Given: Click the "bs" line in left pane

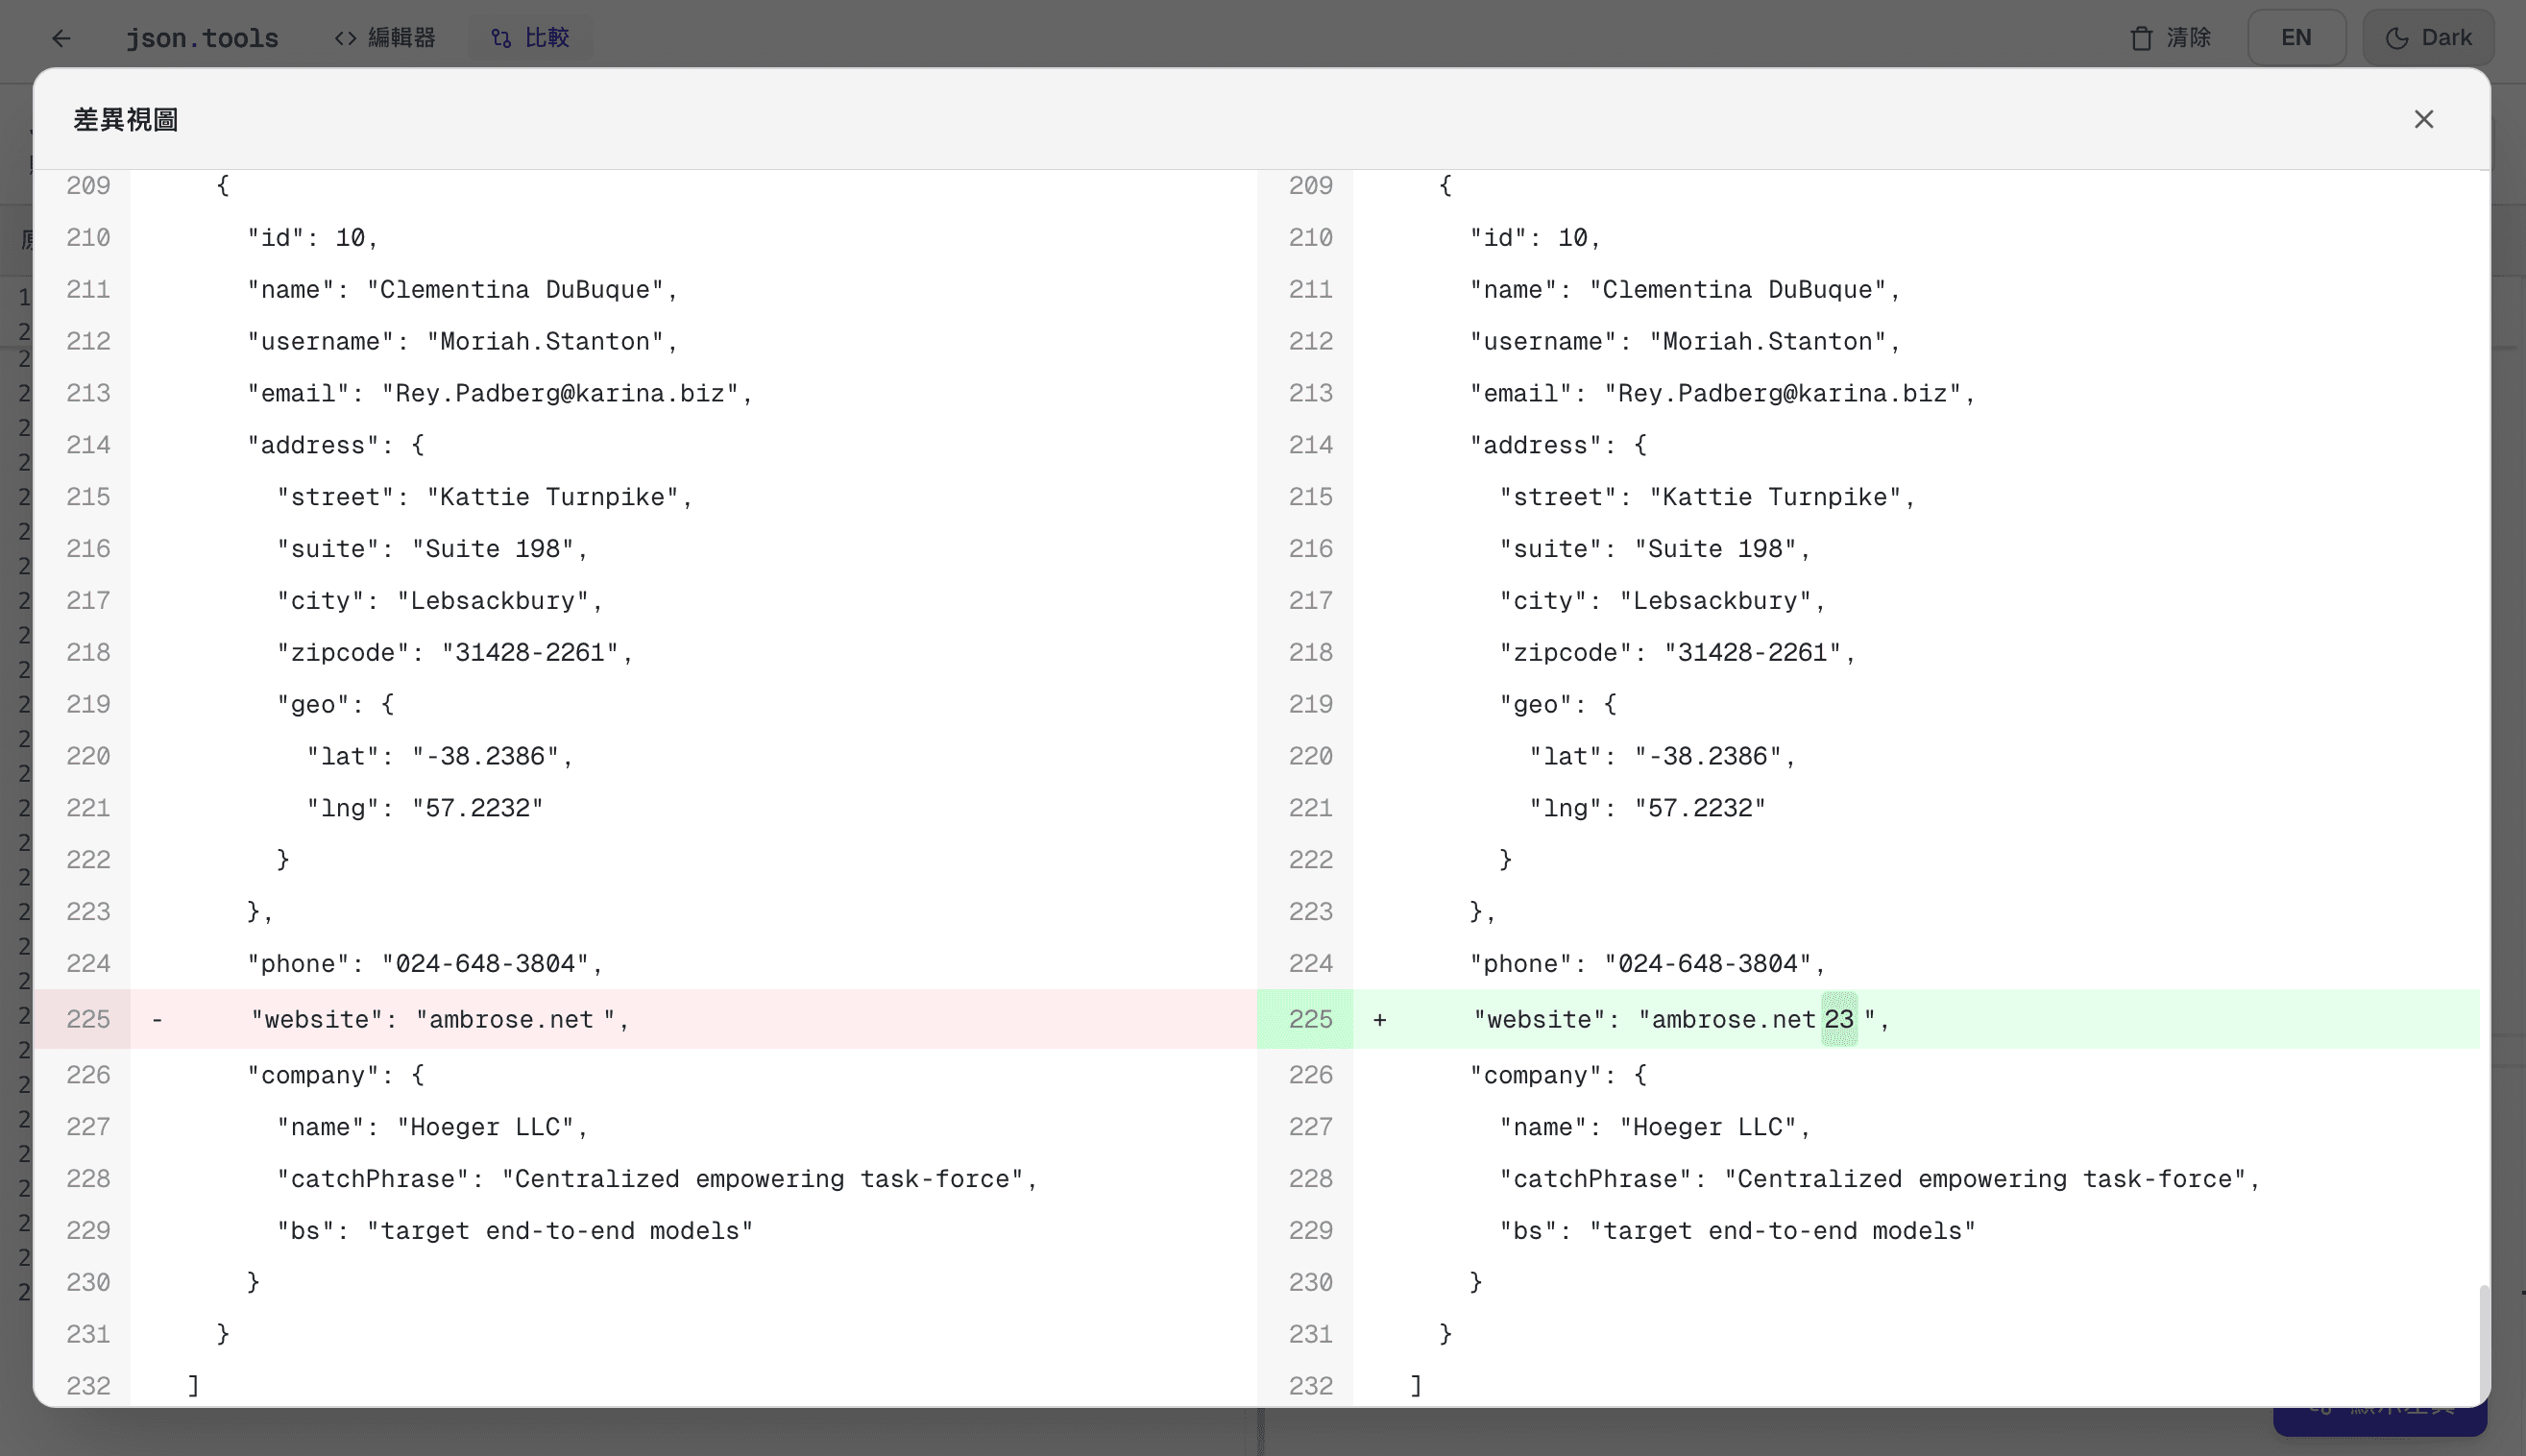Looking at the screenshot, I should [515, 1231].
